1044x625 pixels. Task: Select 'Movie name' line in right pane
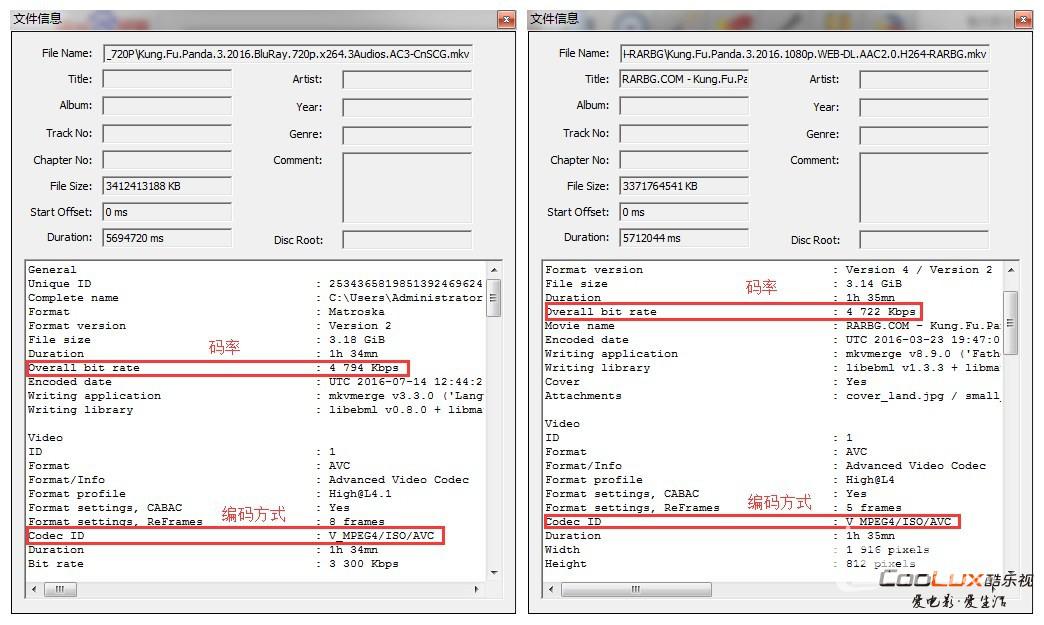(x=773, y=325)
